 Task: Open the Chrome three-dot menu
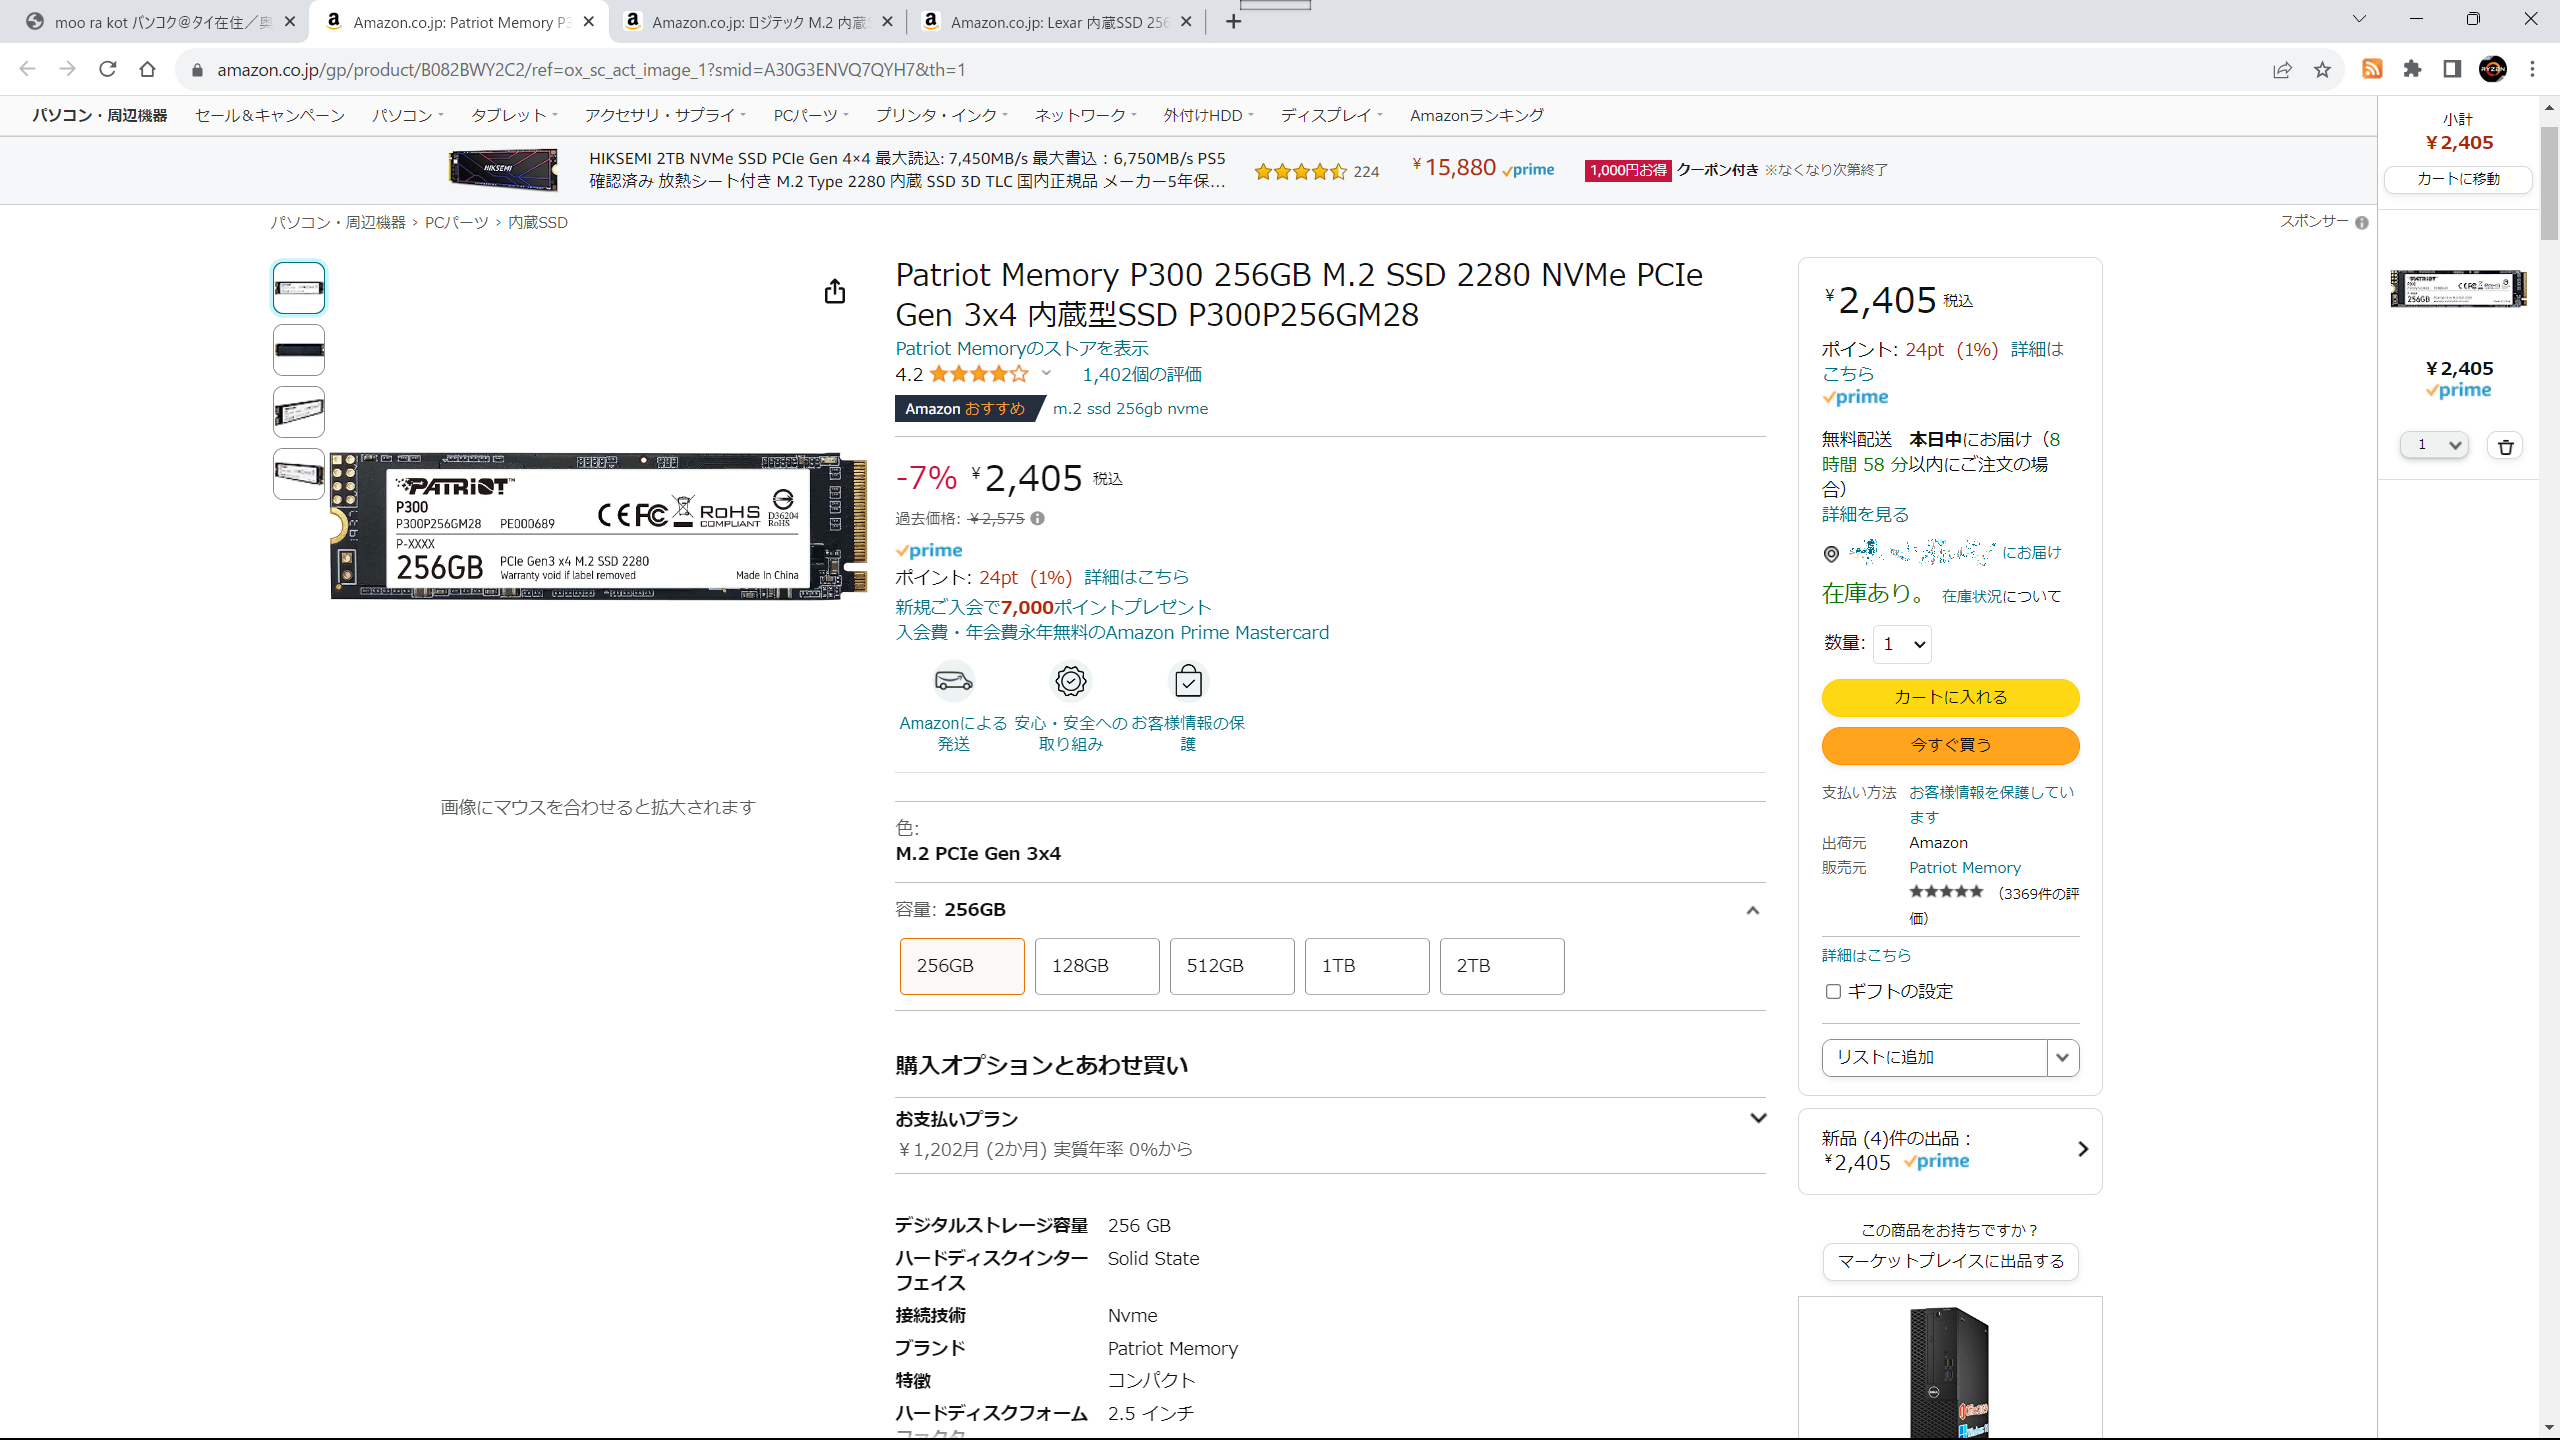pos(2533,69)
